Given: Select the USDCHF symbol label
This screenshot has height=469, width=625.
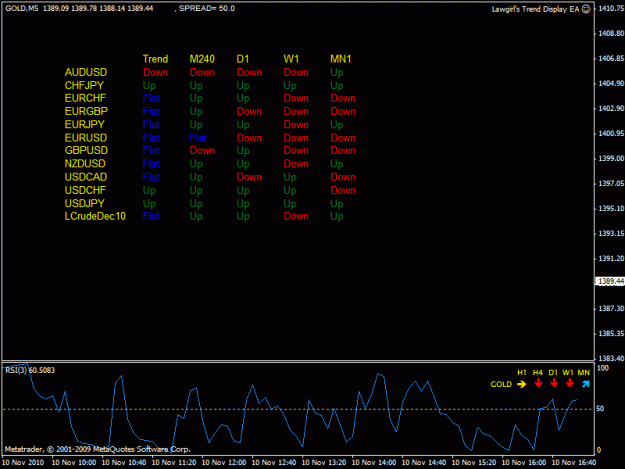Looking at the screenshot, I should pos(85,190).
